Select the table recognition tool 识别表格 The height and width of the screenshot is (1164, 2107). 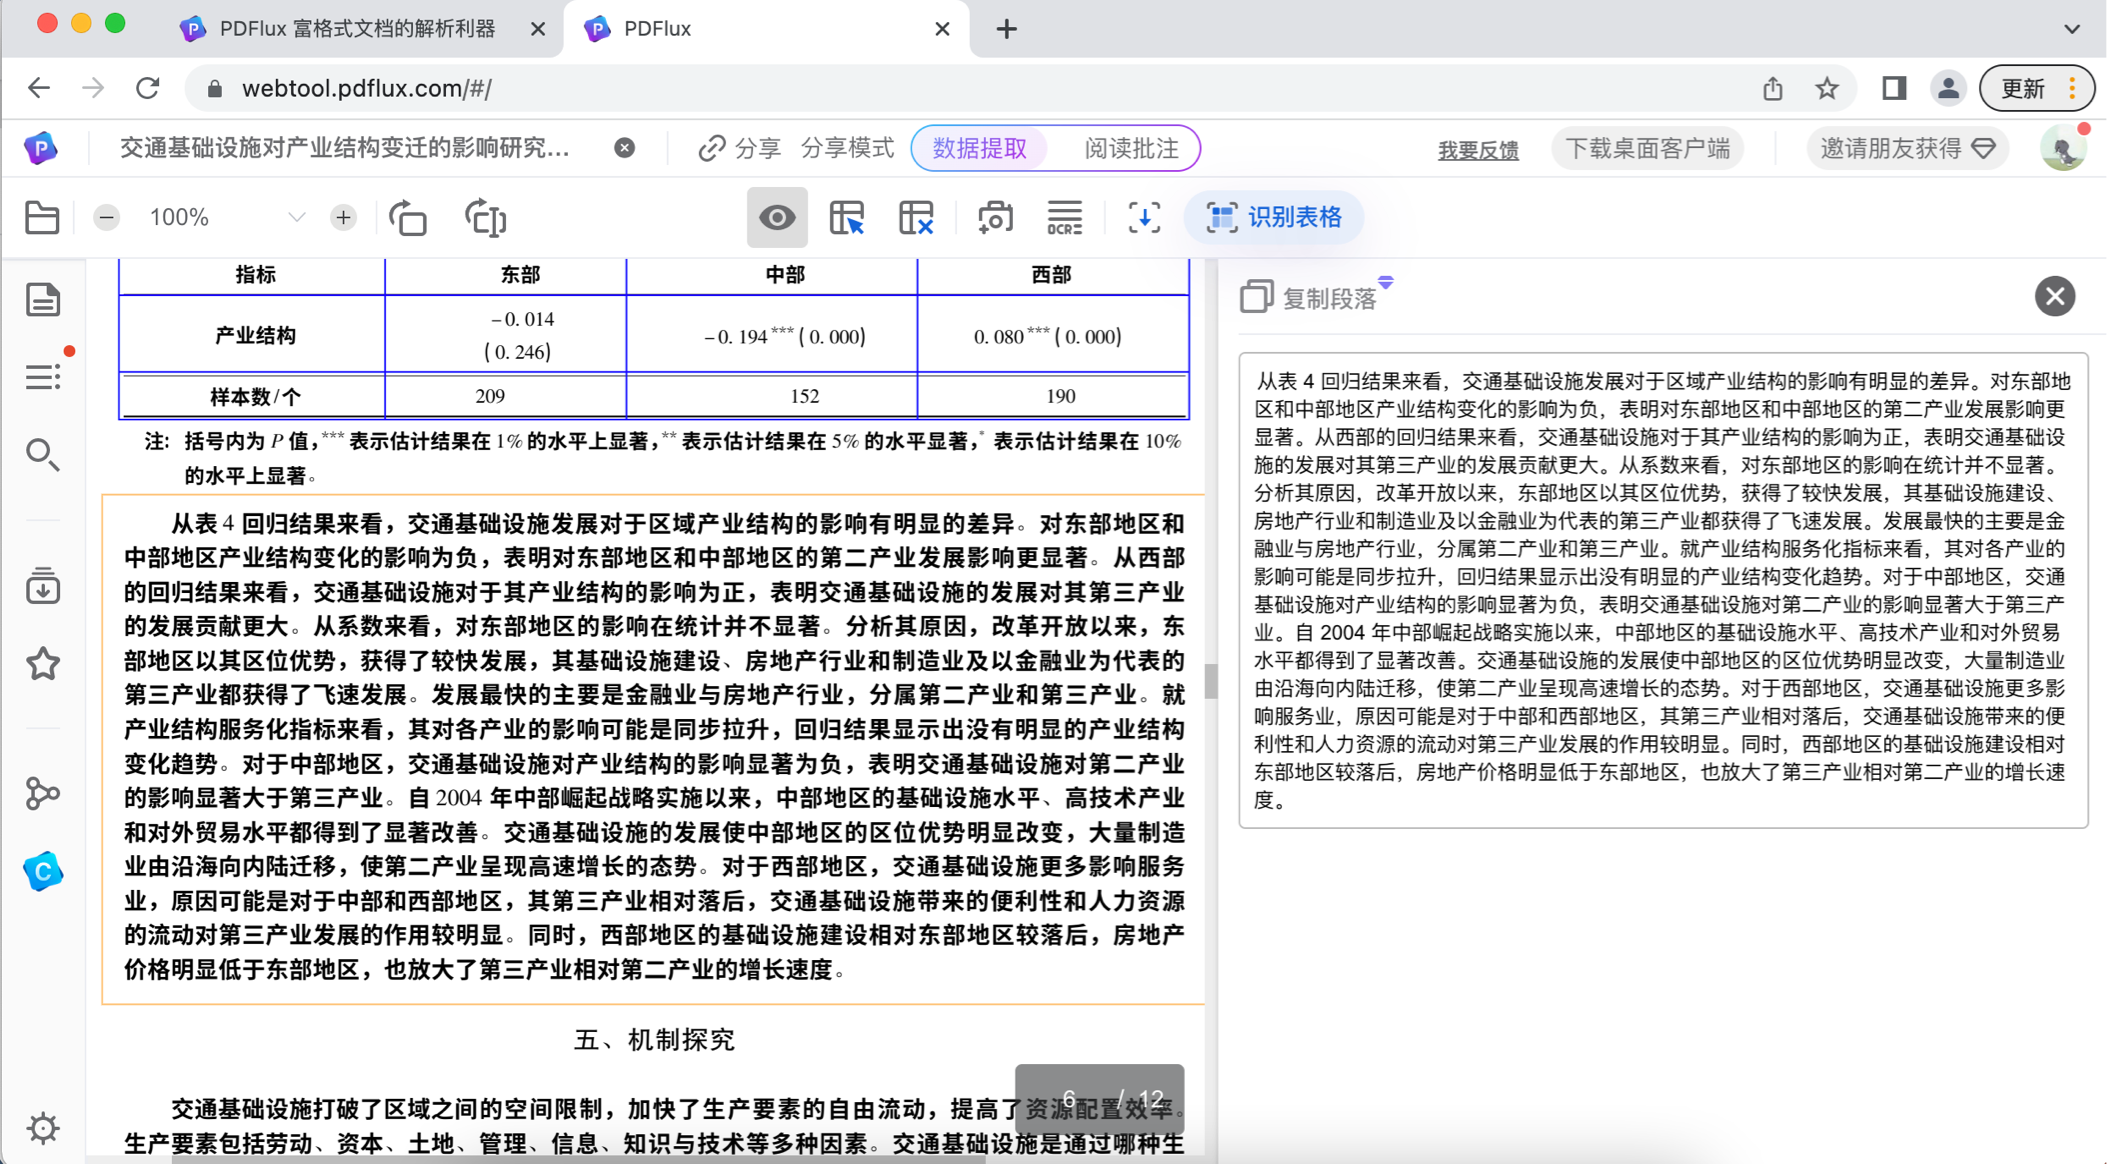click(x=1273, y=217)
